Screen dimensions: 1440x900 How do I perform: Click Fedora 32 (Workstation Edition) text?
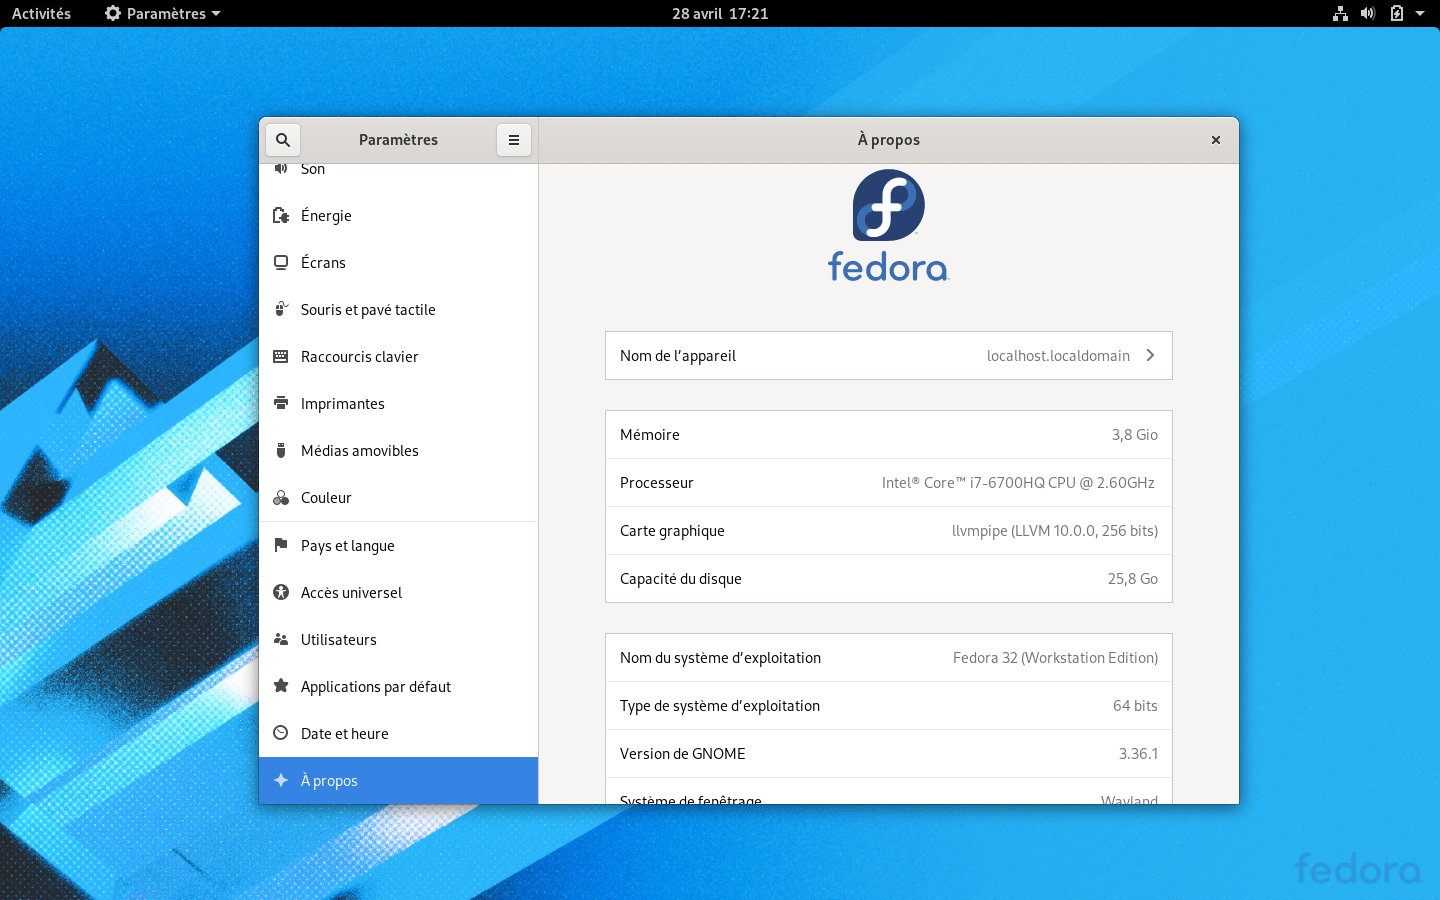click(x=1055, y=658)
